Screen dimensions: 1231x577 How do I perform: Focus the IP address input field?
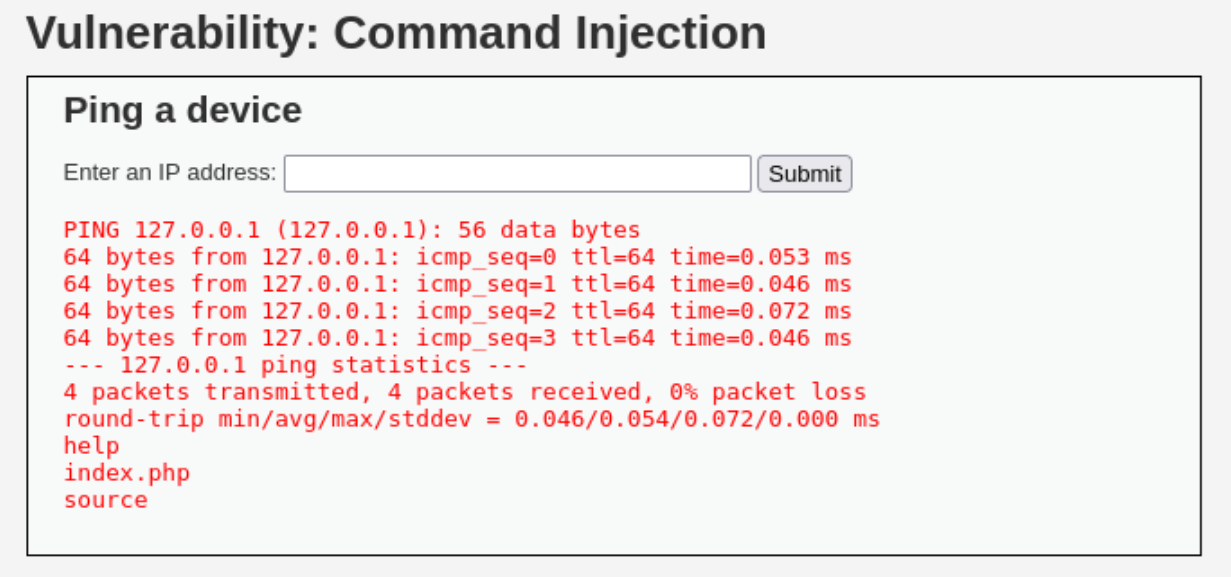tap(518, 173)
